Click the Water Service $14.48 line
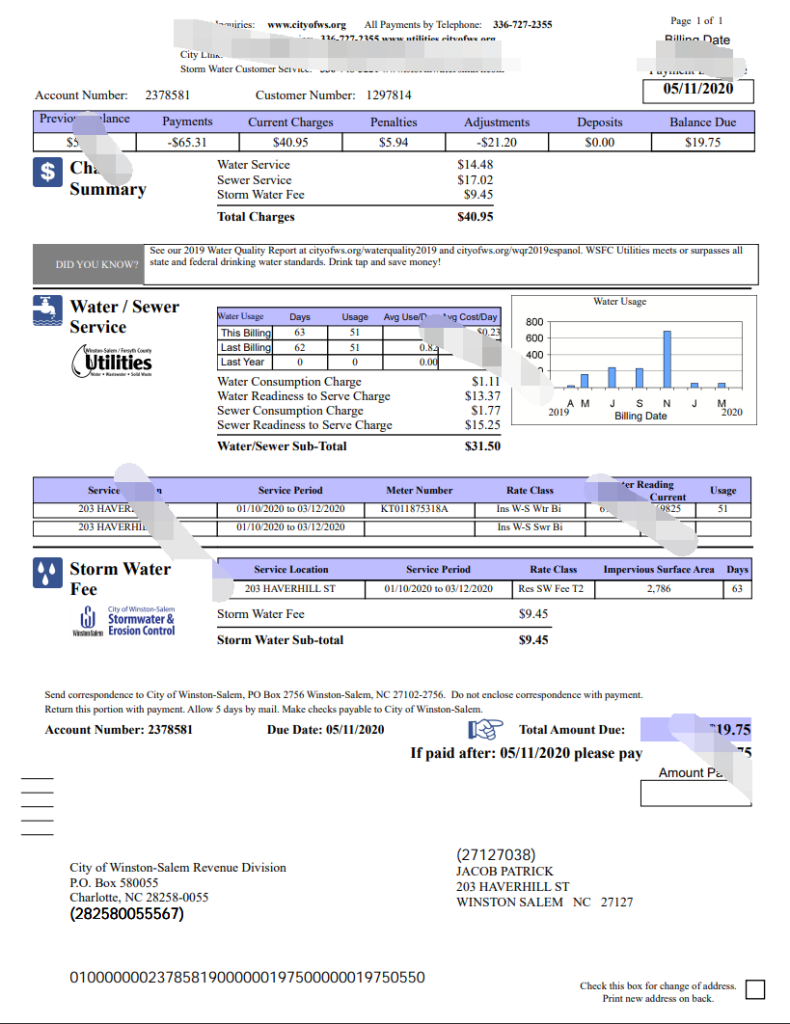790x1024 pixels. [355, 165]
